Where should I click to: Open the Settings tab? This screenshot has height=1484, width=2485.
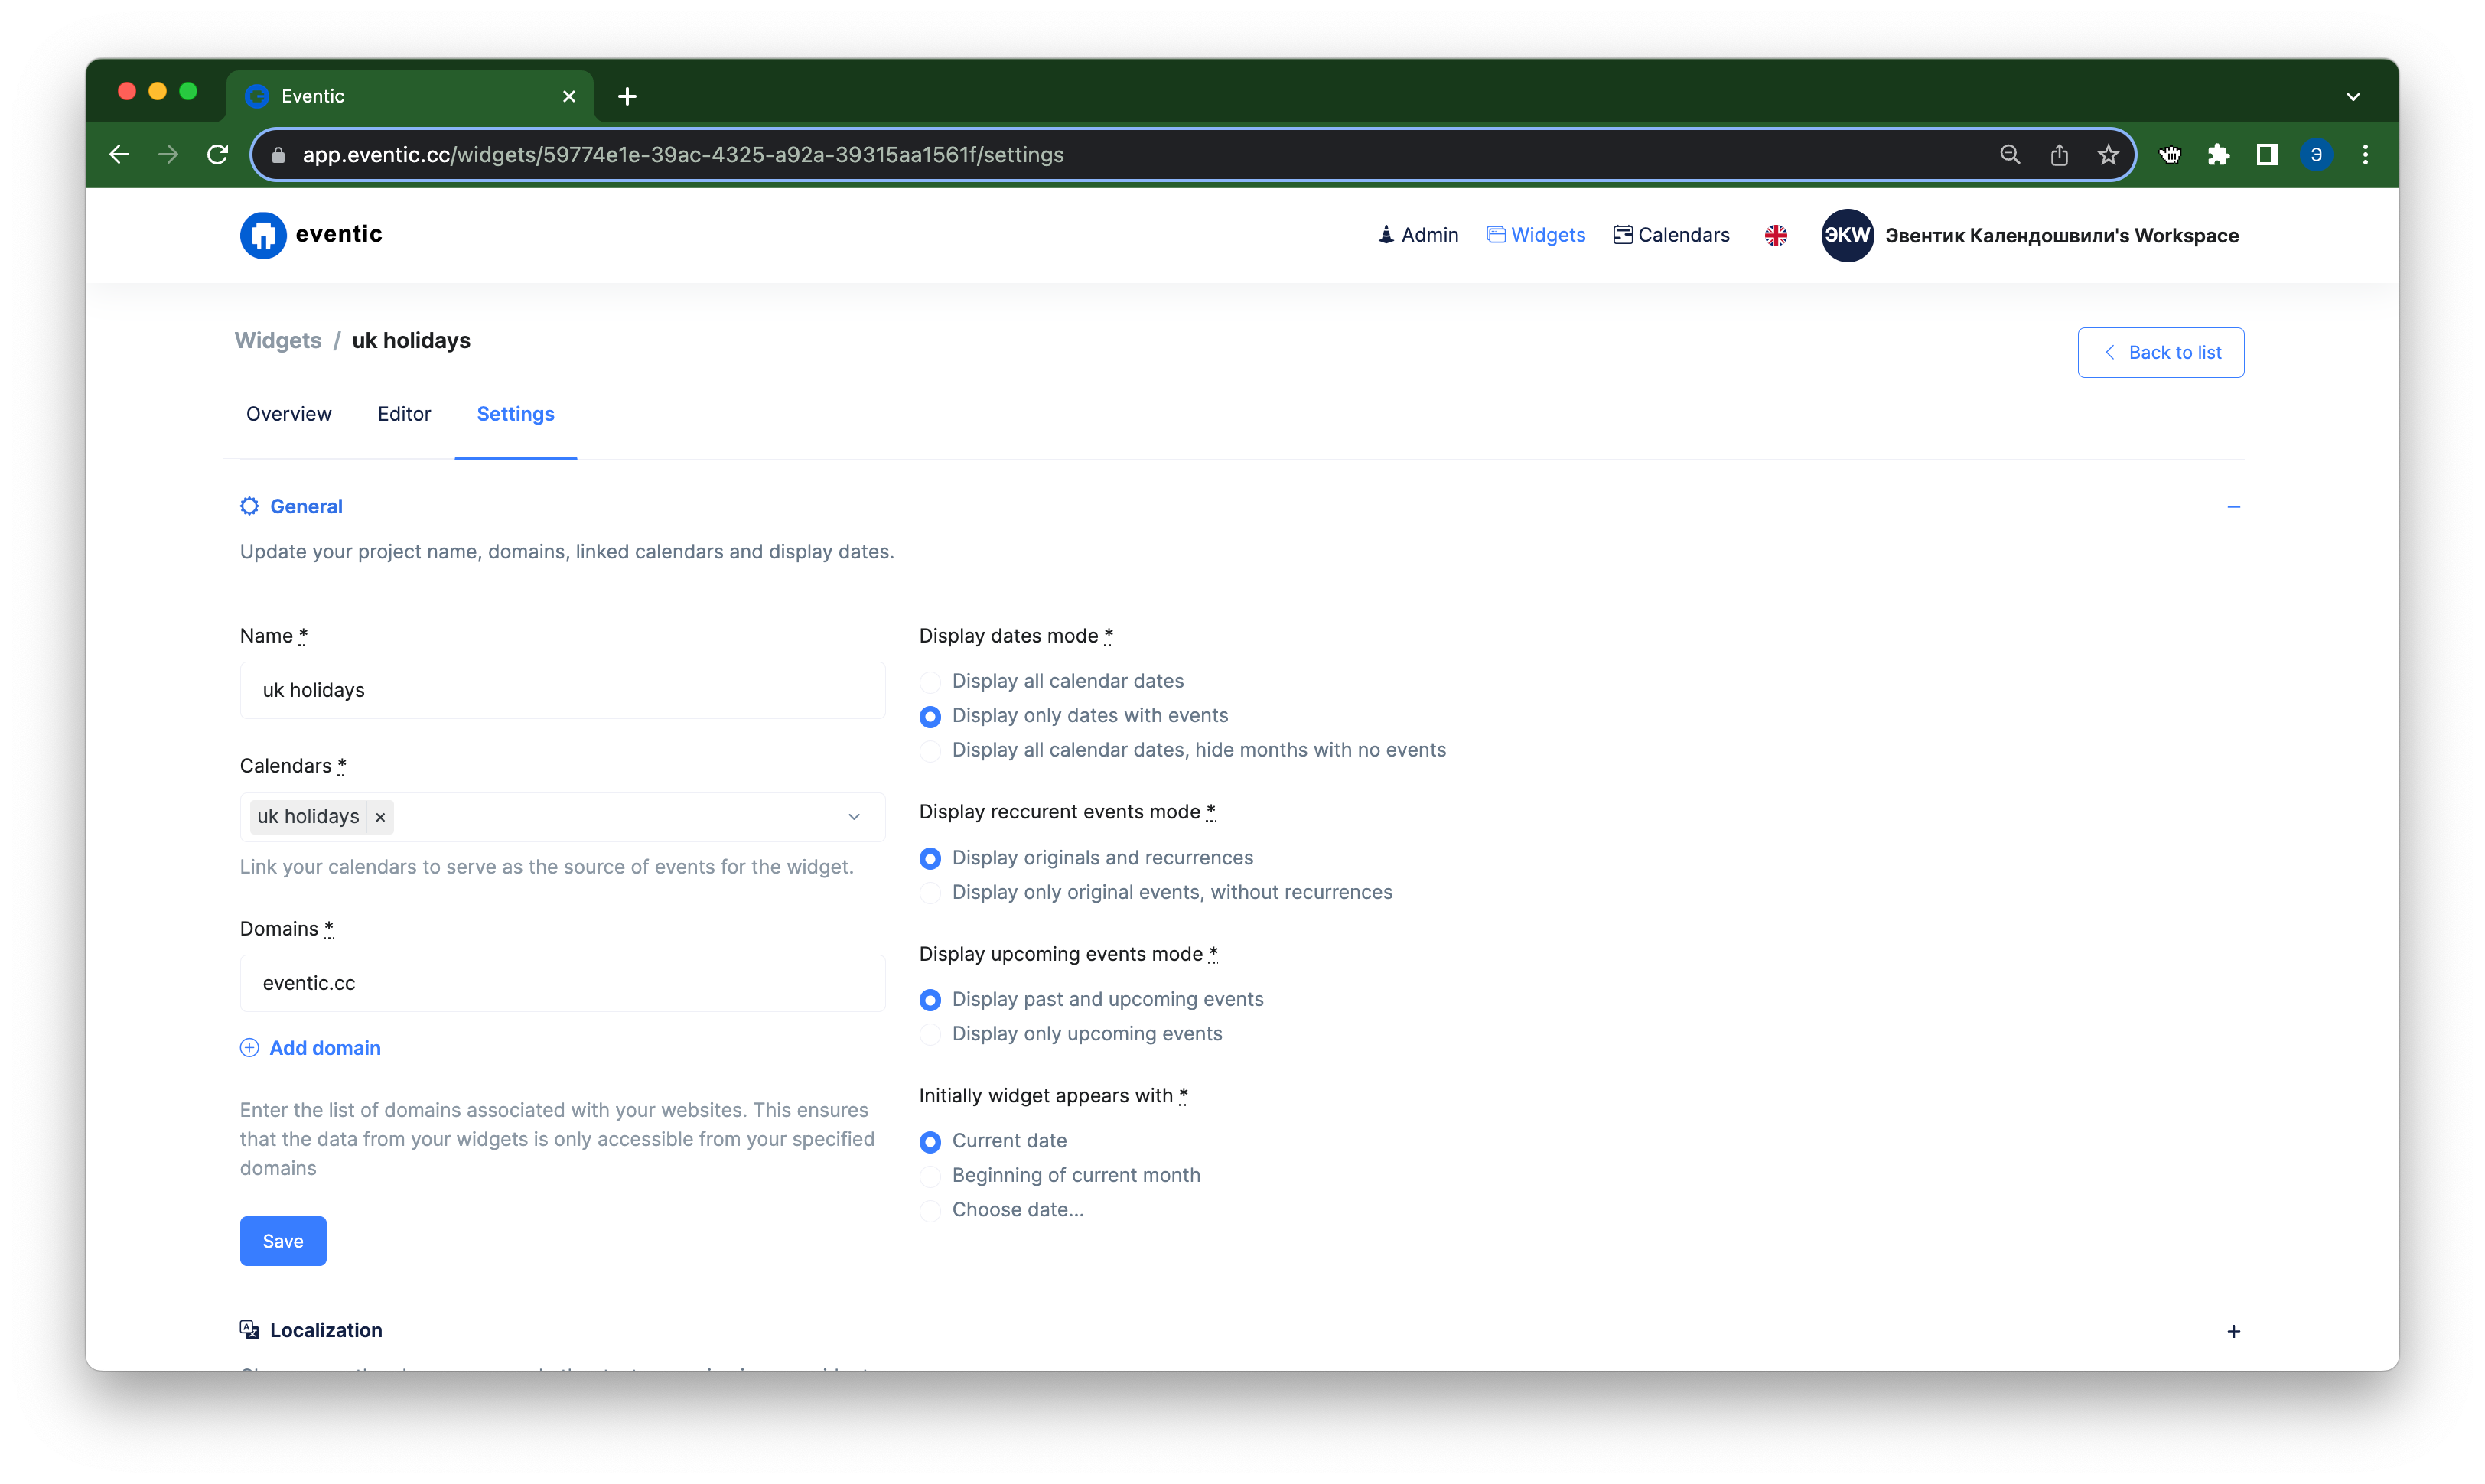click(x=515, y=414)
